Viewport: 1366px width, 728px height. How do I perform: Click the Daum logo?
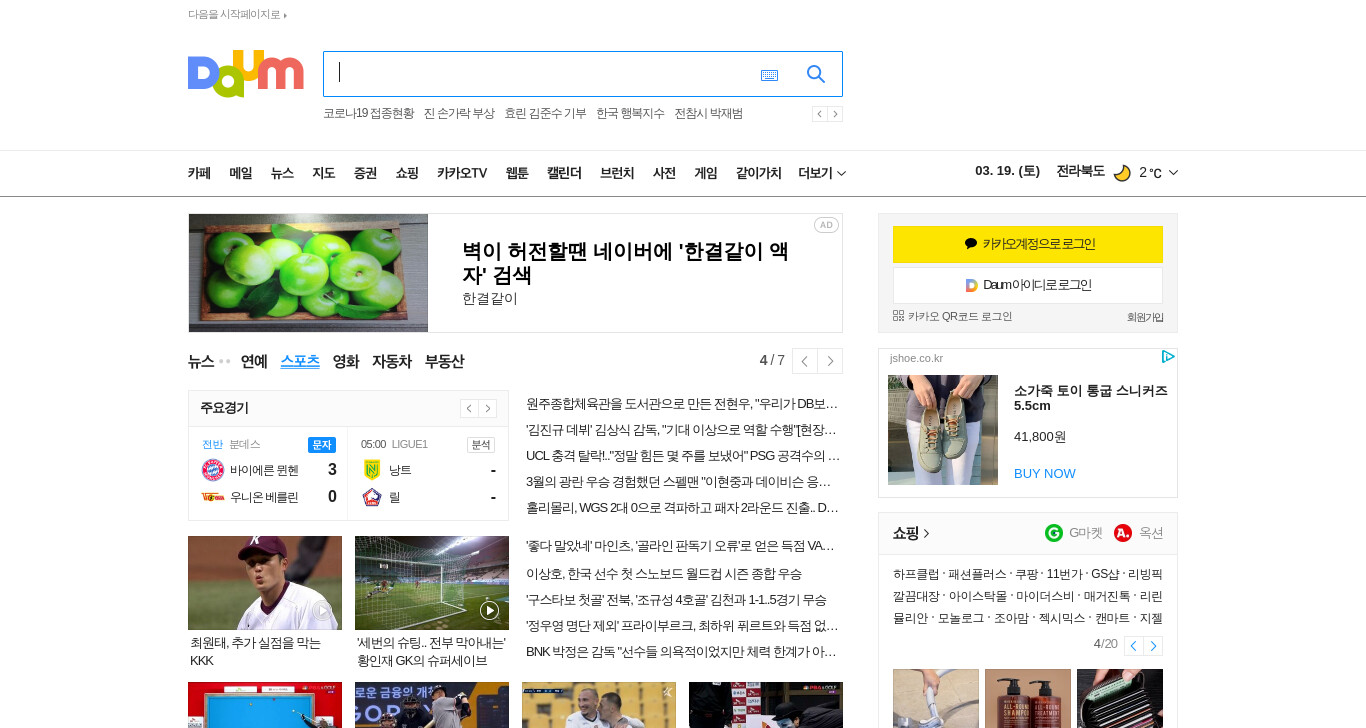tap(246, 74)
